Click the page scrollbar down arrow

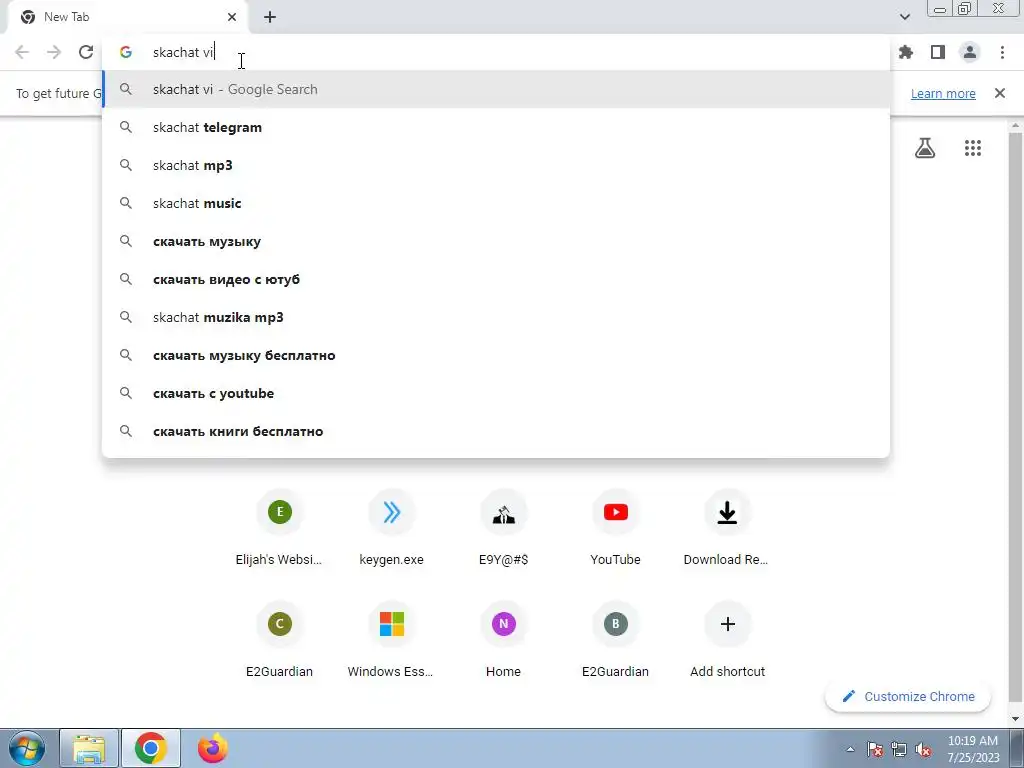tap(1015, 718)
